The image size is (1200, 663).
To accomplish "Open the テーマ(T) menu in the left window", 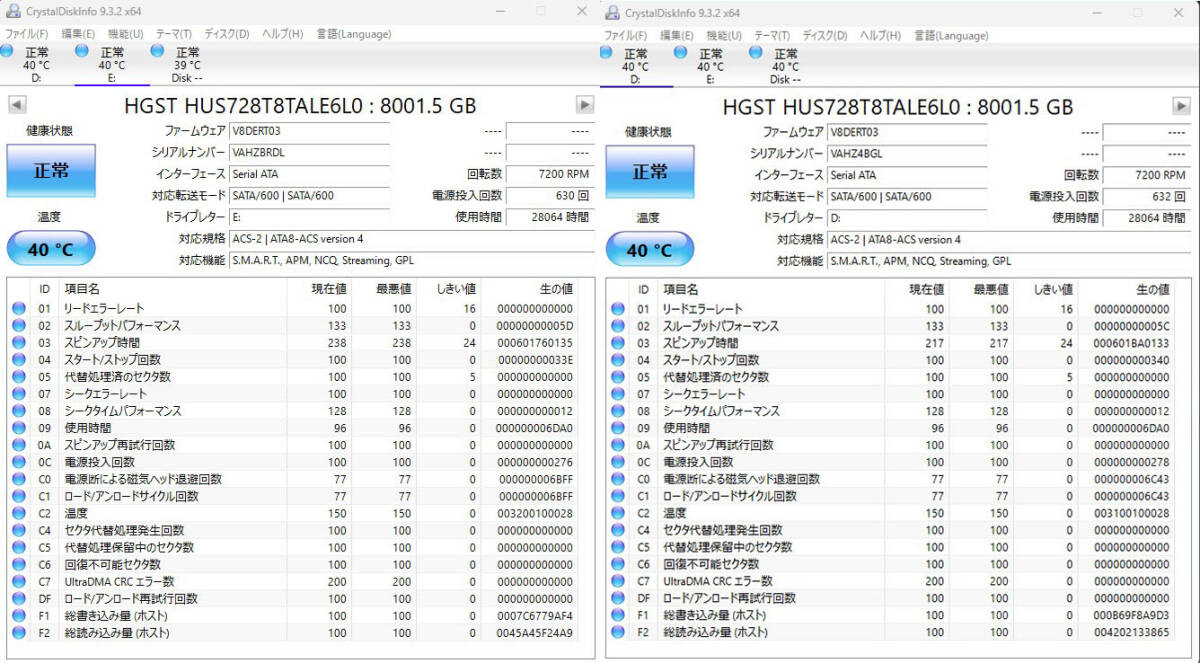I will click(174, 34).
